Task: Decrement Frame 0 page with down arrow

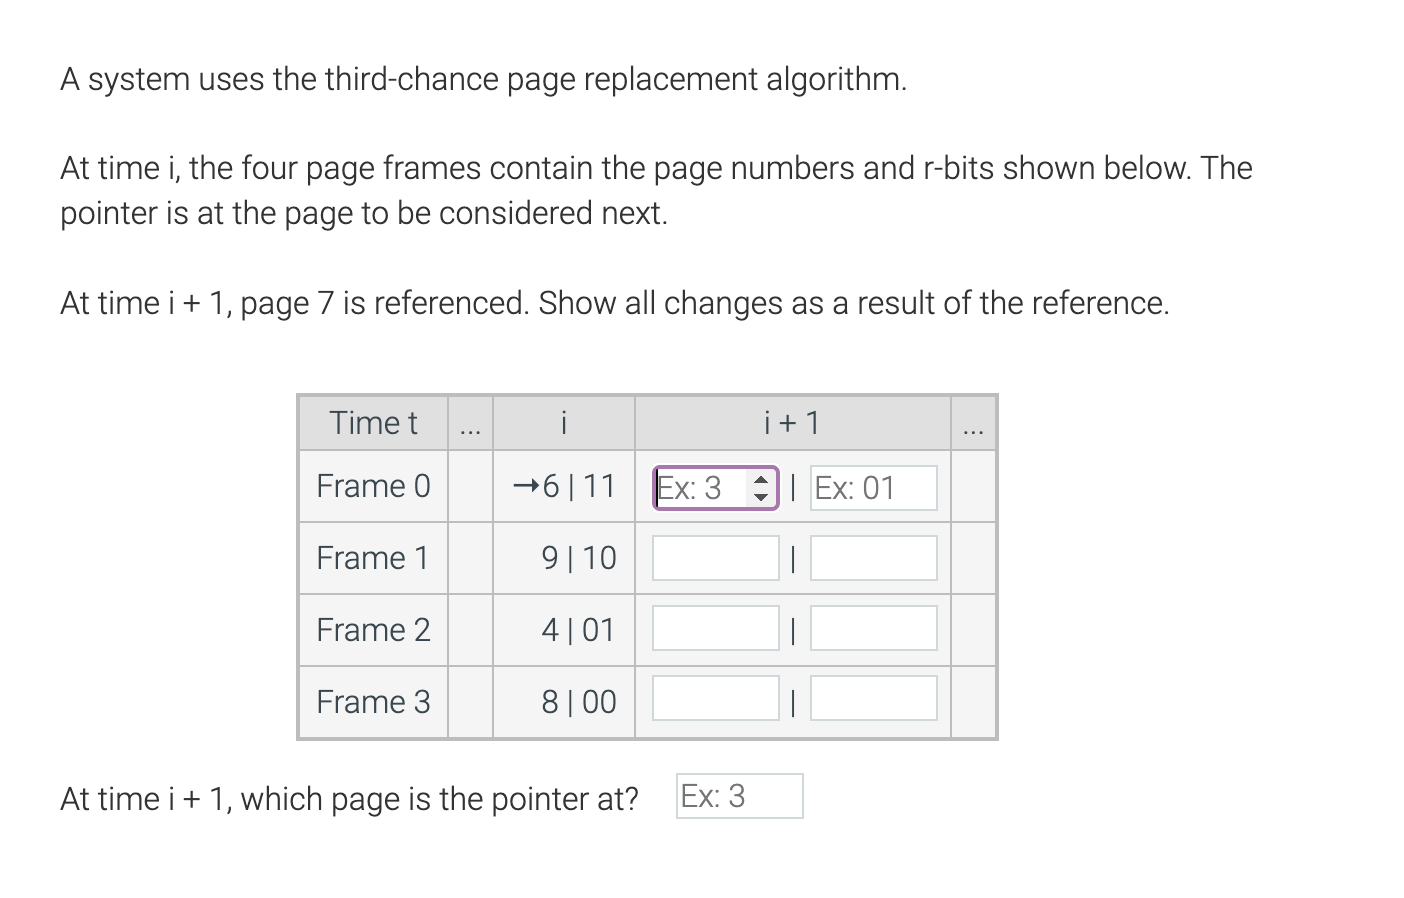Action: point(761,497)
